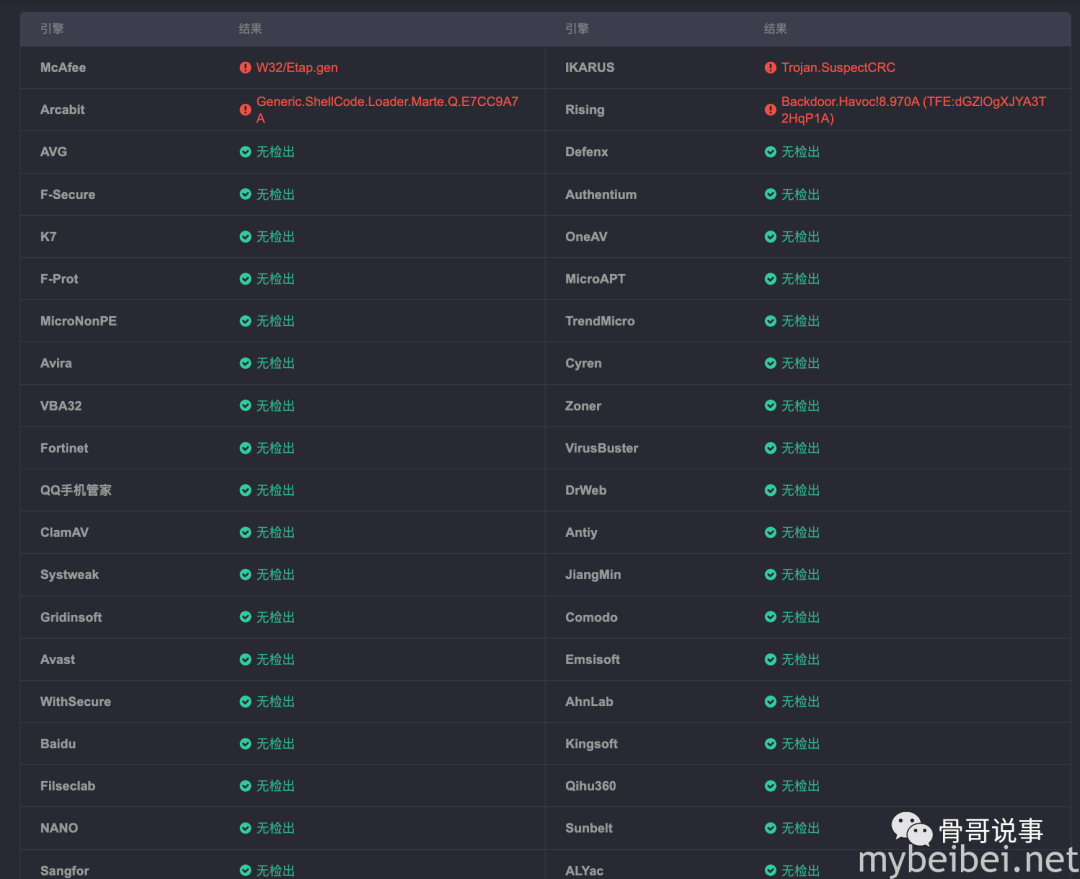Click the green check icon for Gridinsoft
The height and width of the screenshot is (879, 1080).
point(245,617)
